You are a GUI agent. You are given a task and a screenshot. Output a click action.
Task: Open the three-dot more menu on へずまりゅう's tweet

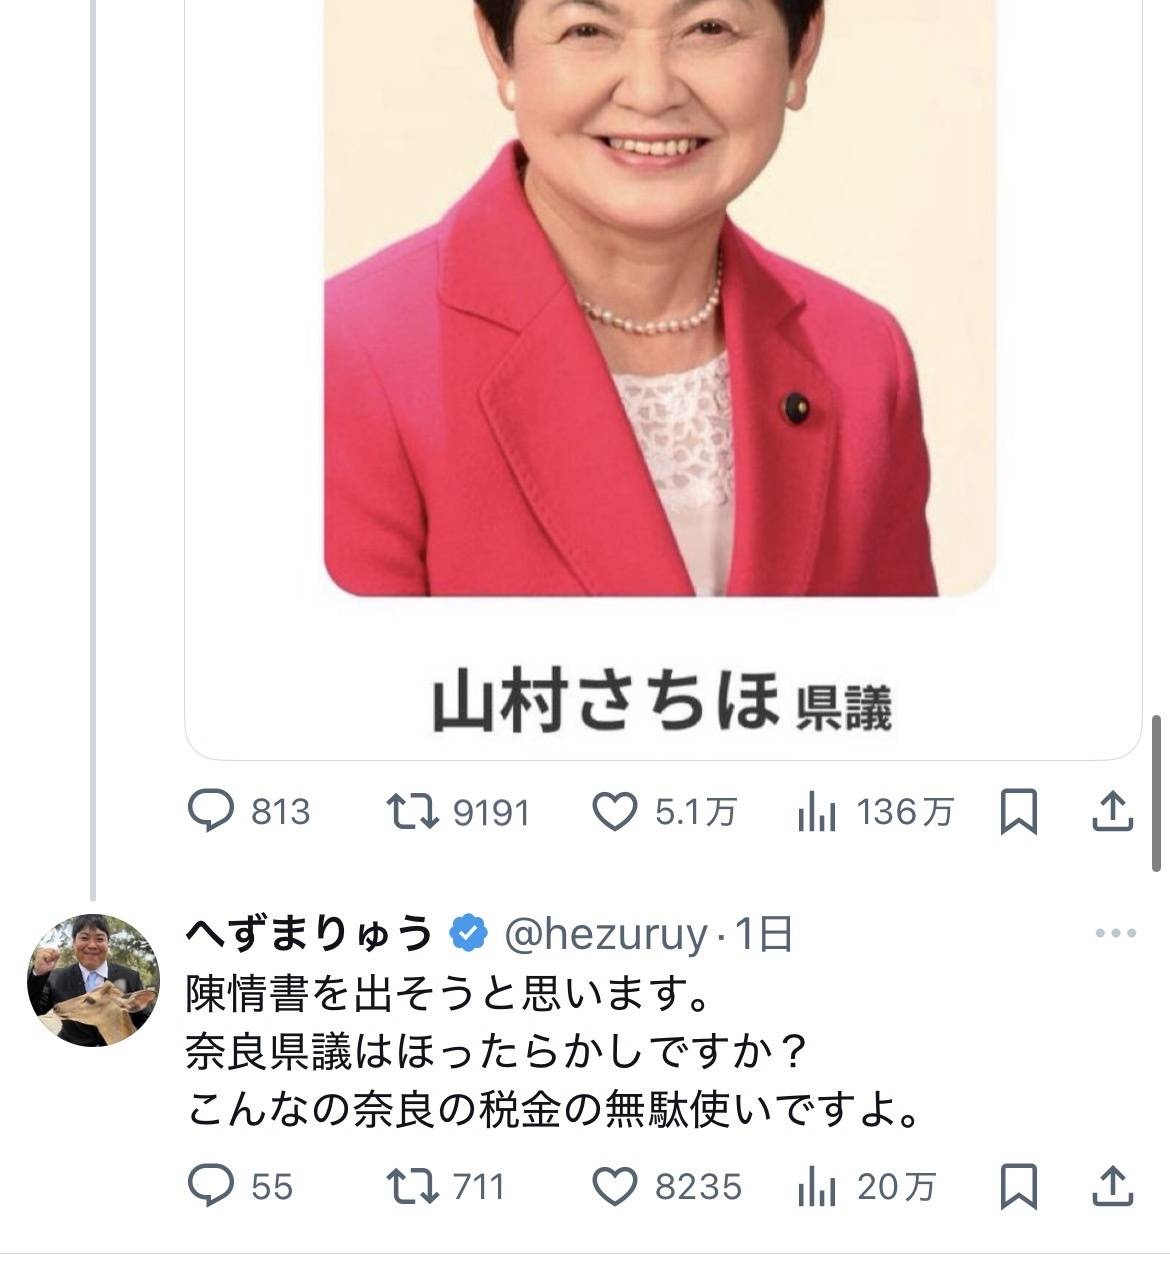tap(1116, 934)
